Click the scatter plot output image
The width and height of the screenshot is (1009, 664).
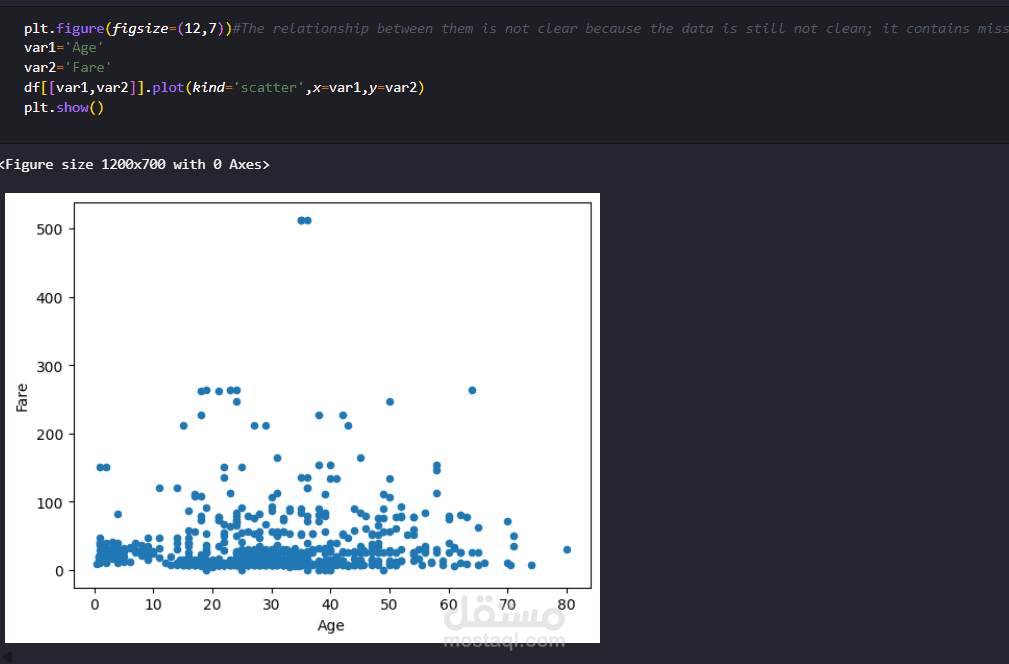coord(302,417)
